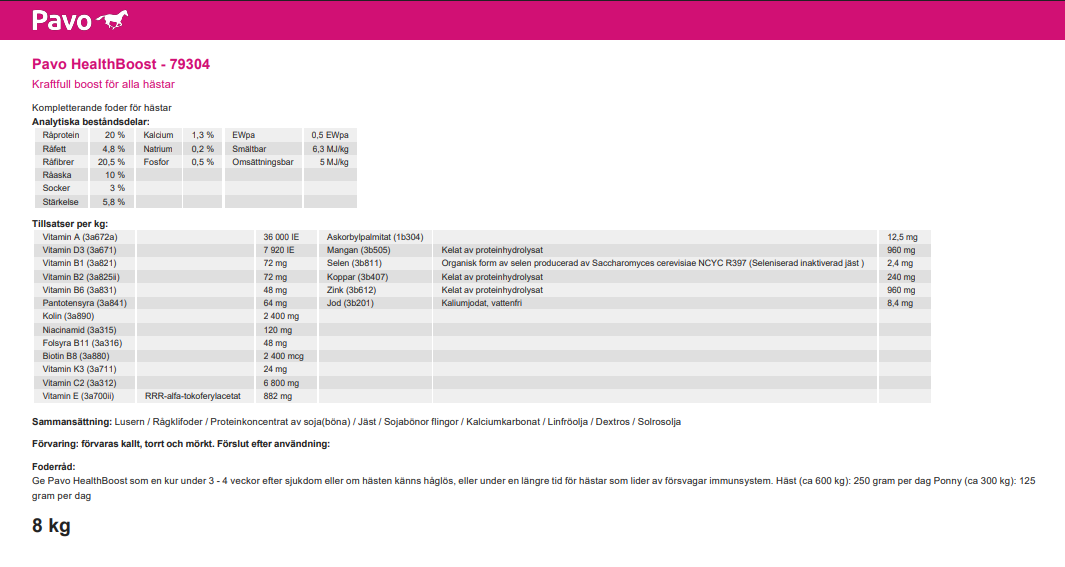The width and height of the screenshot is (1065, 567).
Task: Click 'Pantotensyra (3a841)' label
Action: [84, 303]
